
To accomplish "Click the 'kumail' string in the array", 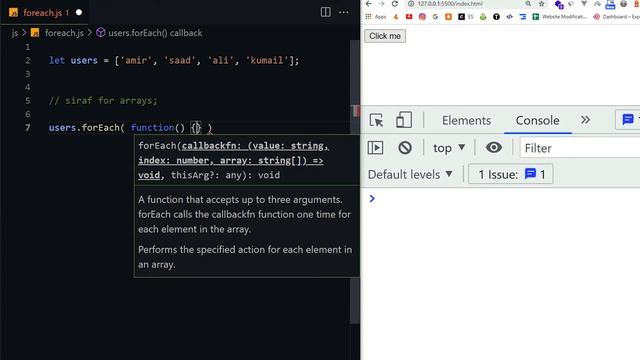I will (x=267, y=60).
